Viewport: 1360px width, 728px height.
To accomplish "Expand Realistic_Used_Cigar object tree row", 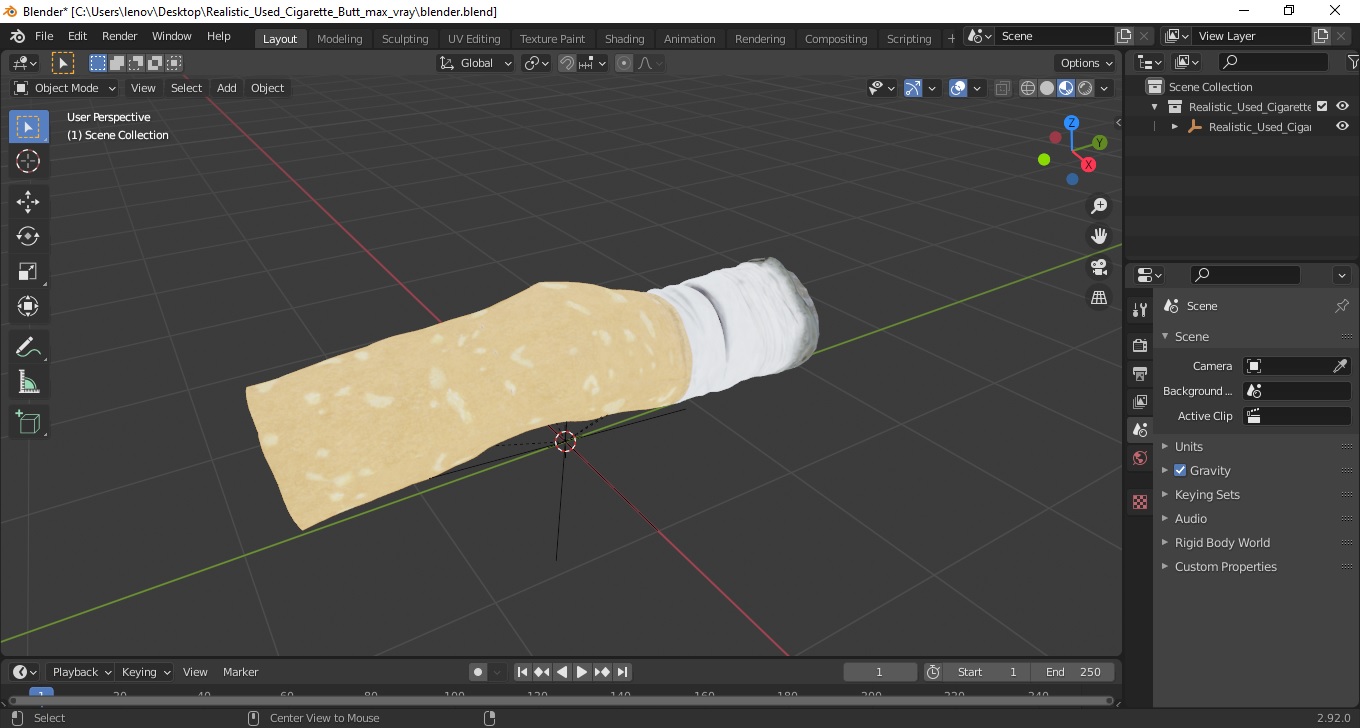I will coord(1175,127).
